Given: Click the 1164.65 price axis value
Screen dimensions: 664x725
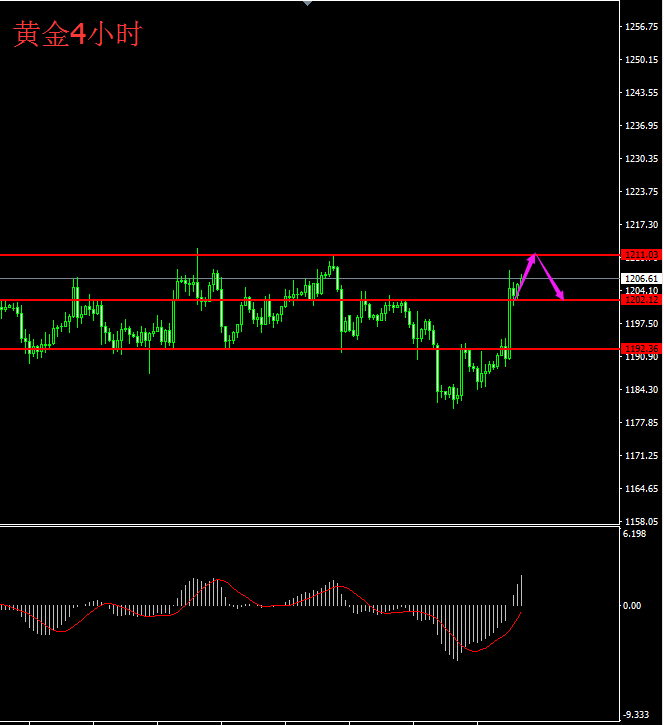Looking at the screenshot, I should click(x=641, y=489).
